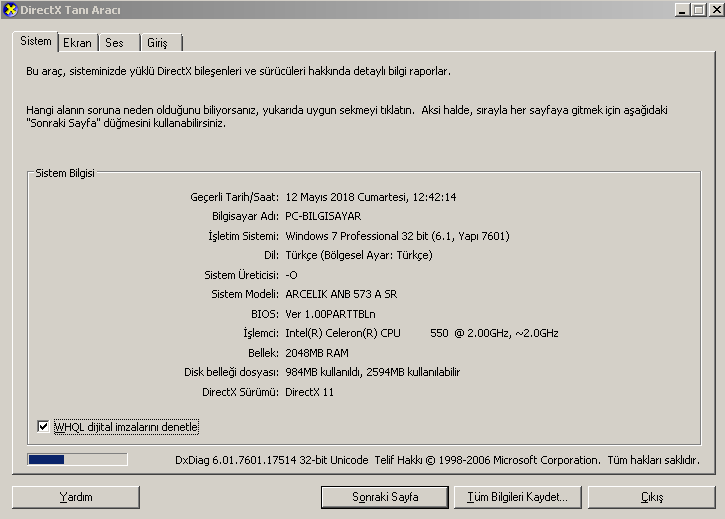Click the DirectX 11 version value
Viewport: 725px width, 519px height.
point(309,392)
